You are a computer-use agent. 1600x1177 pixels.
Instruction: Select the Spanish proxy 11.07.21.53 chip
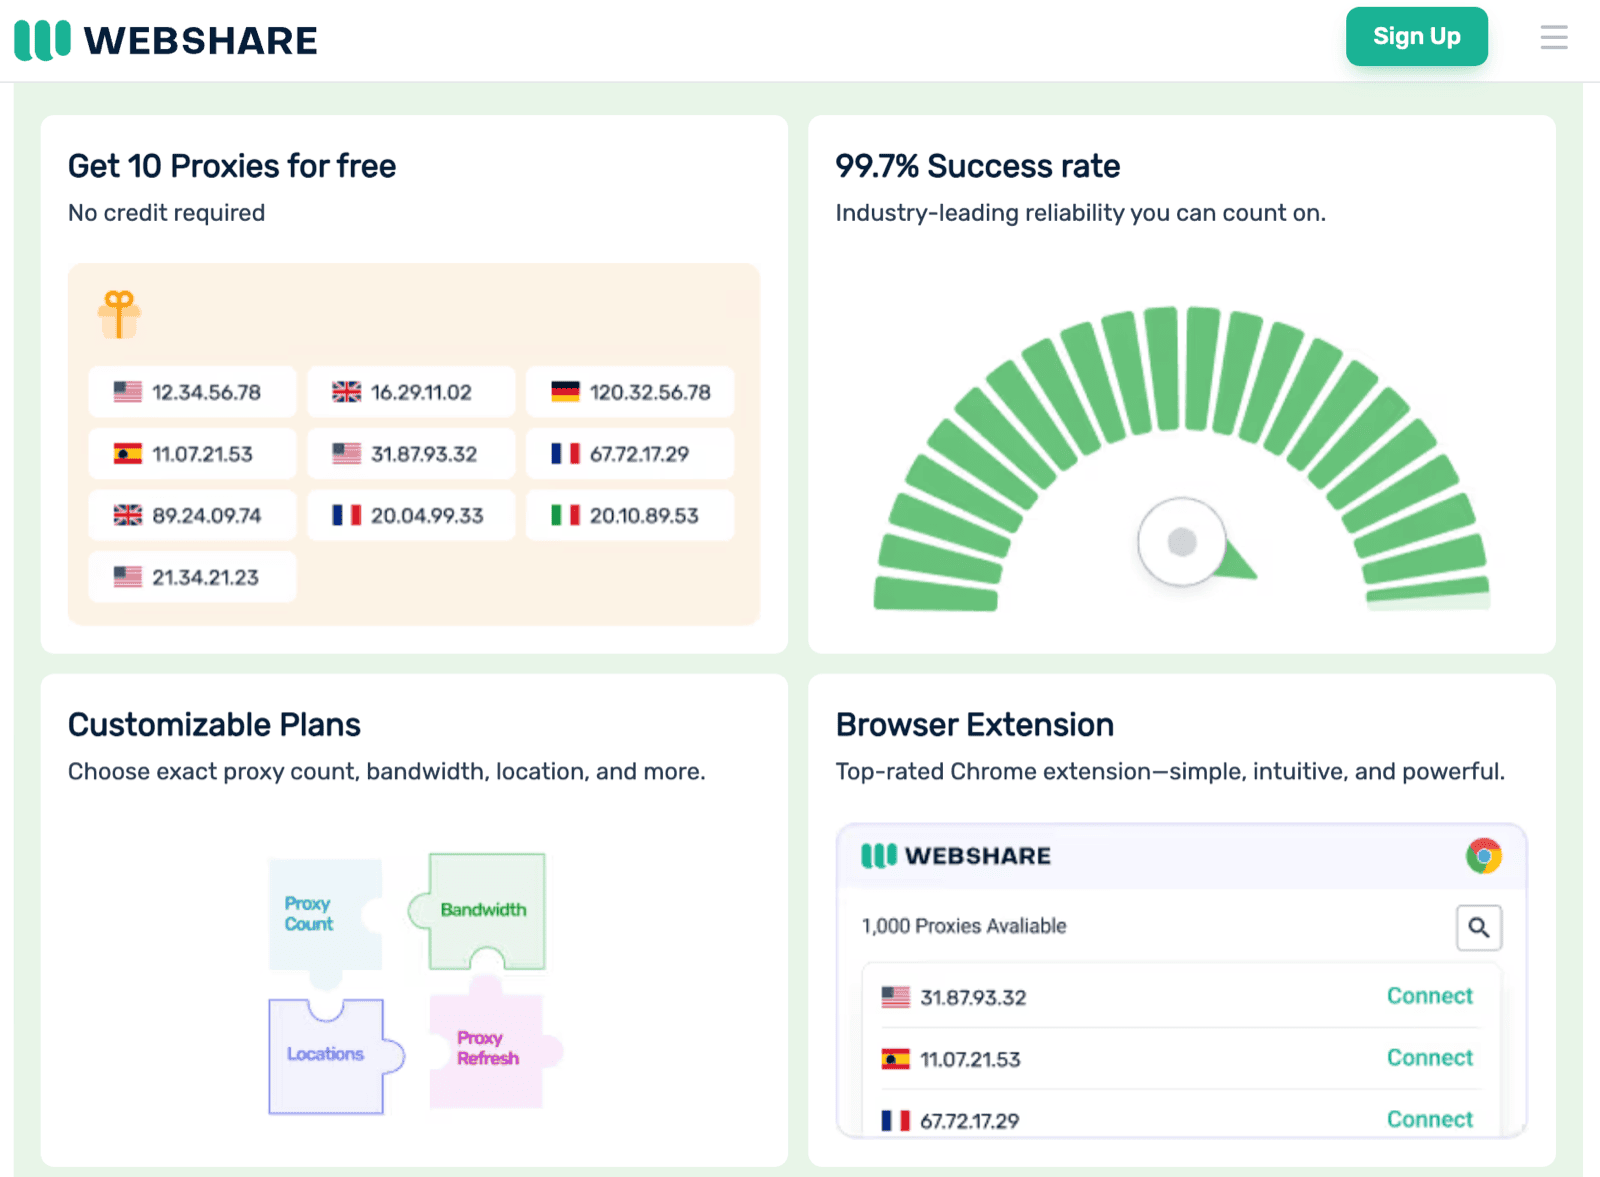point(192,454)
